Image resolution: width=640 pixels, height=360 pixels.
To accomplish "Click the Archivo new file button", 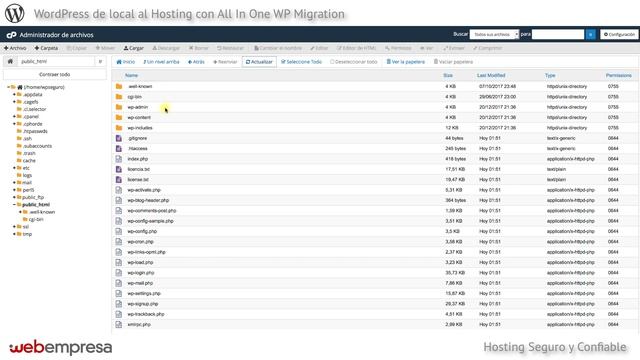I will 15,48.
